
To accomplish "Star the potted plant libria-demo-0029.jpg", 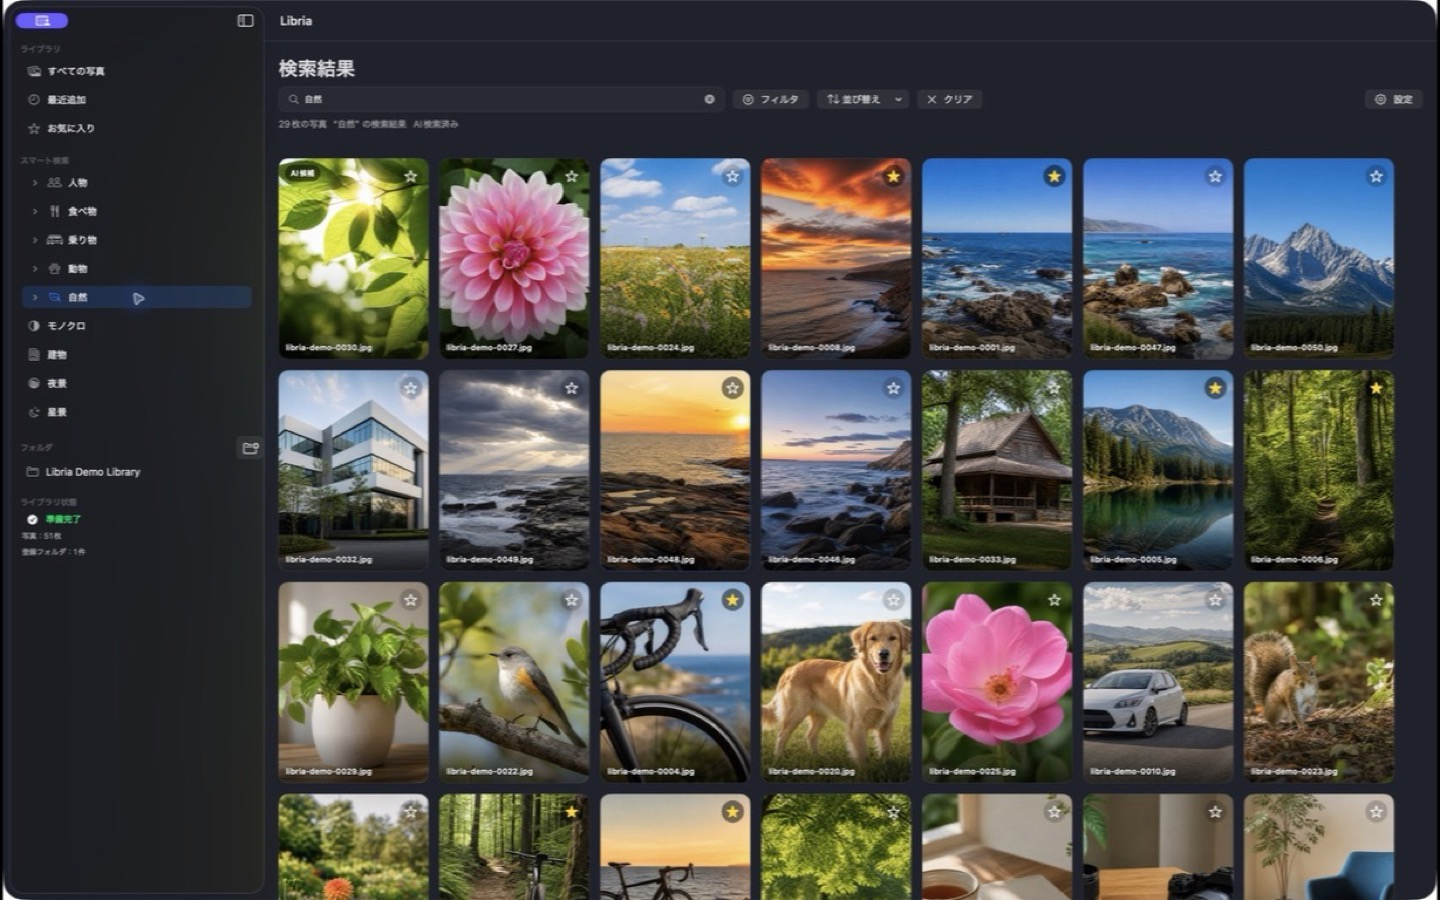I will pos(411,600).
